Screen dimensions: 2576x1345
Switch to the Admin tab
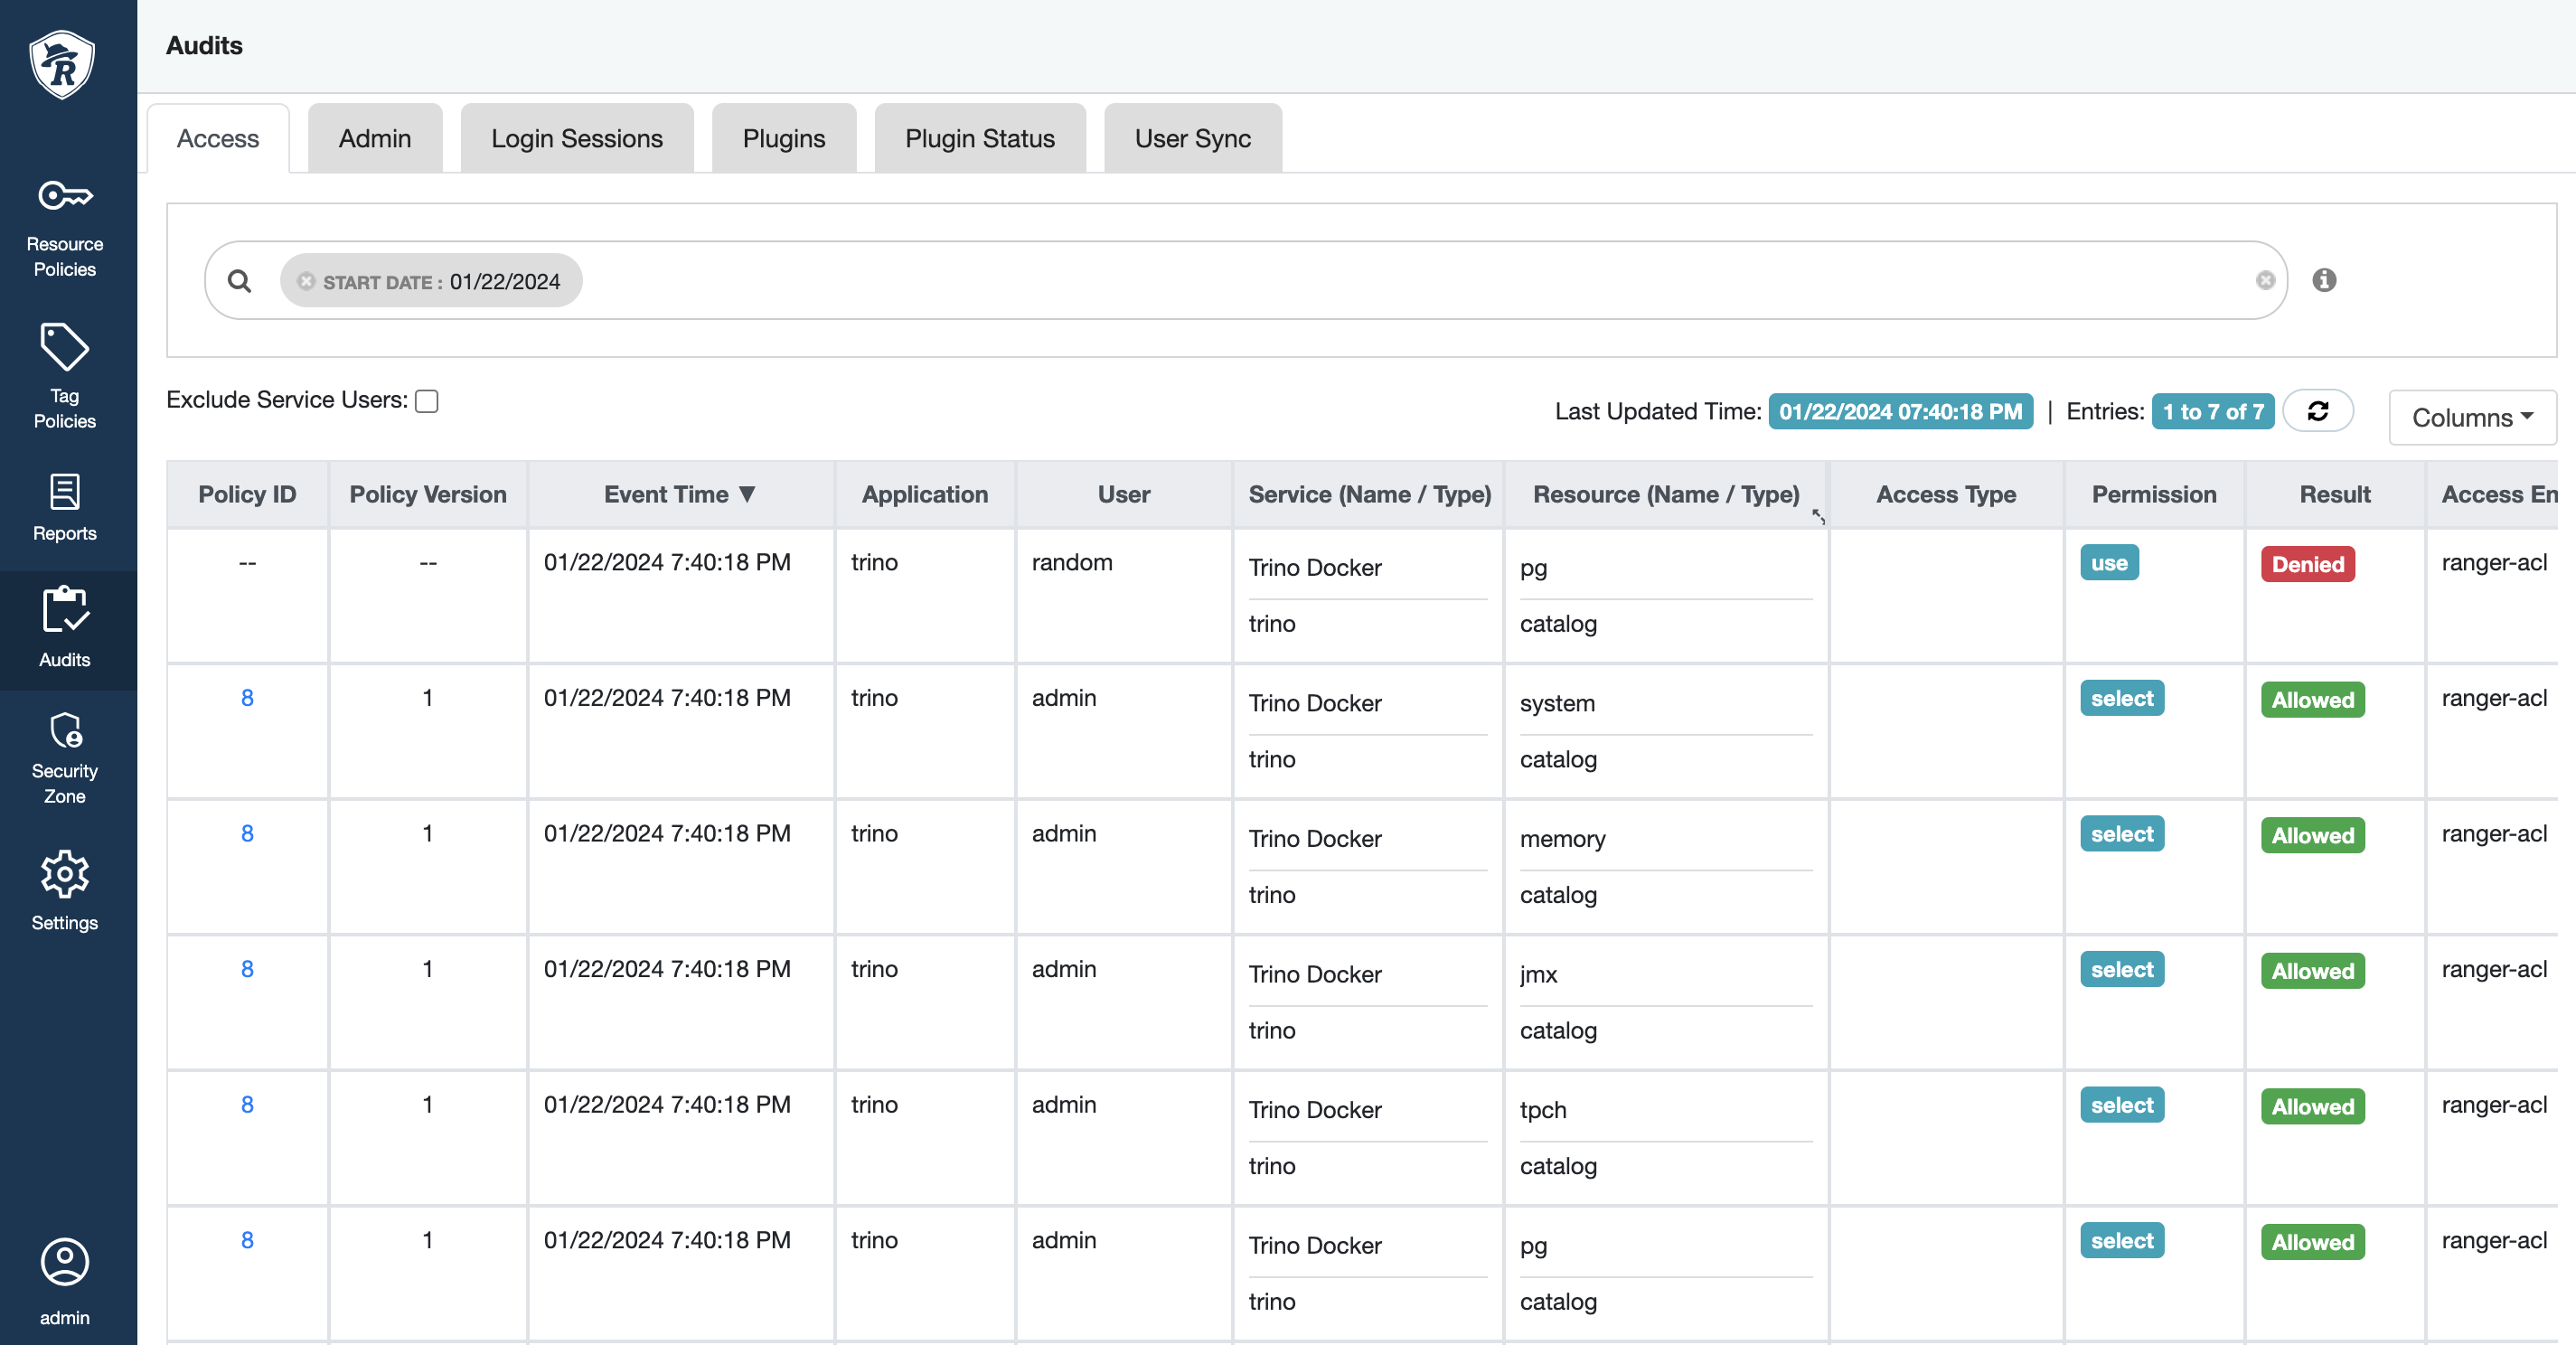[x=374, y=138]
